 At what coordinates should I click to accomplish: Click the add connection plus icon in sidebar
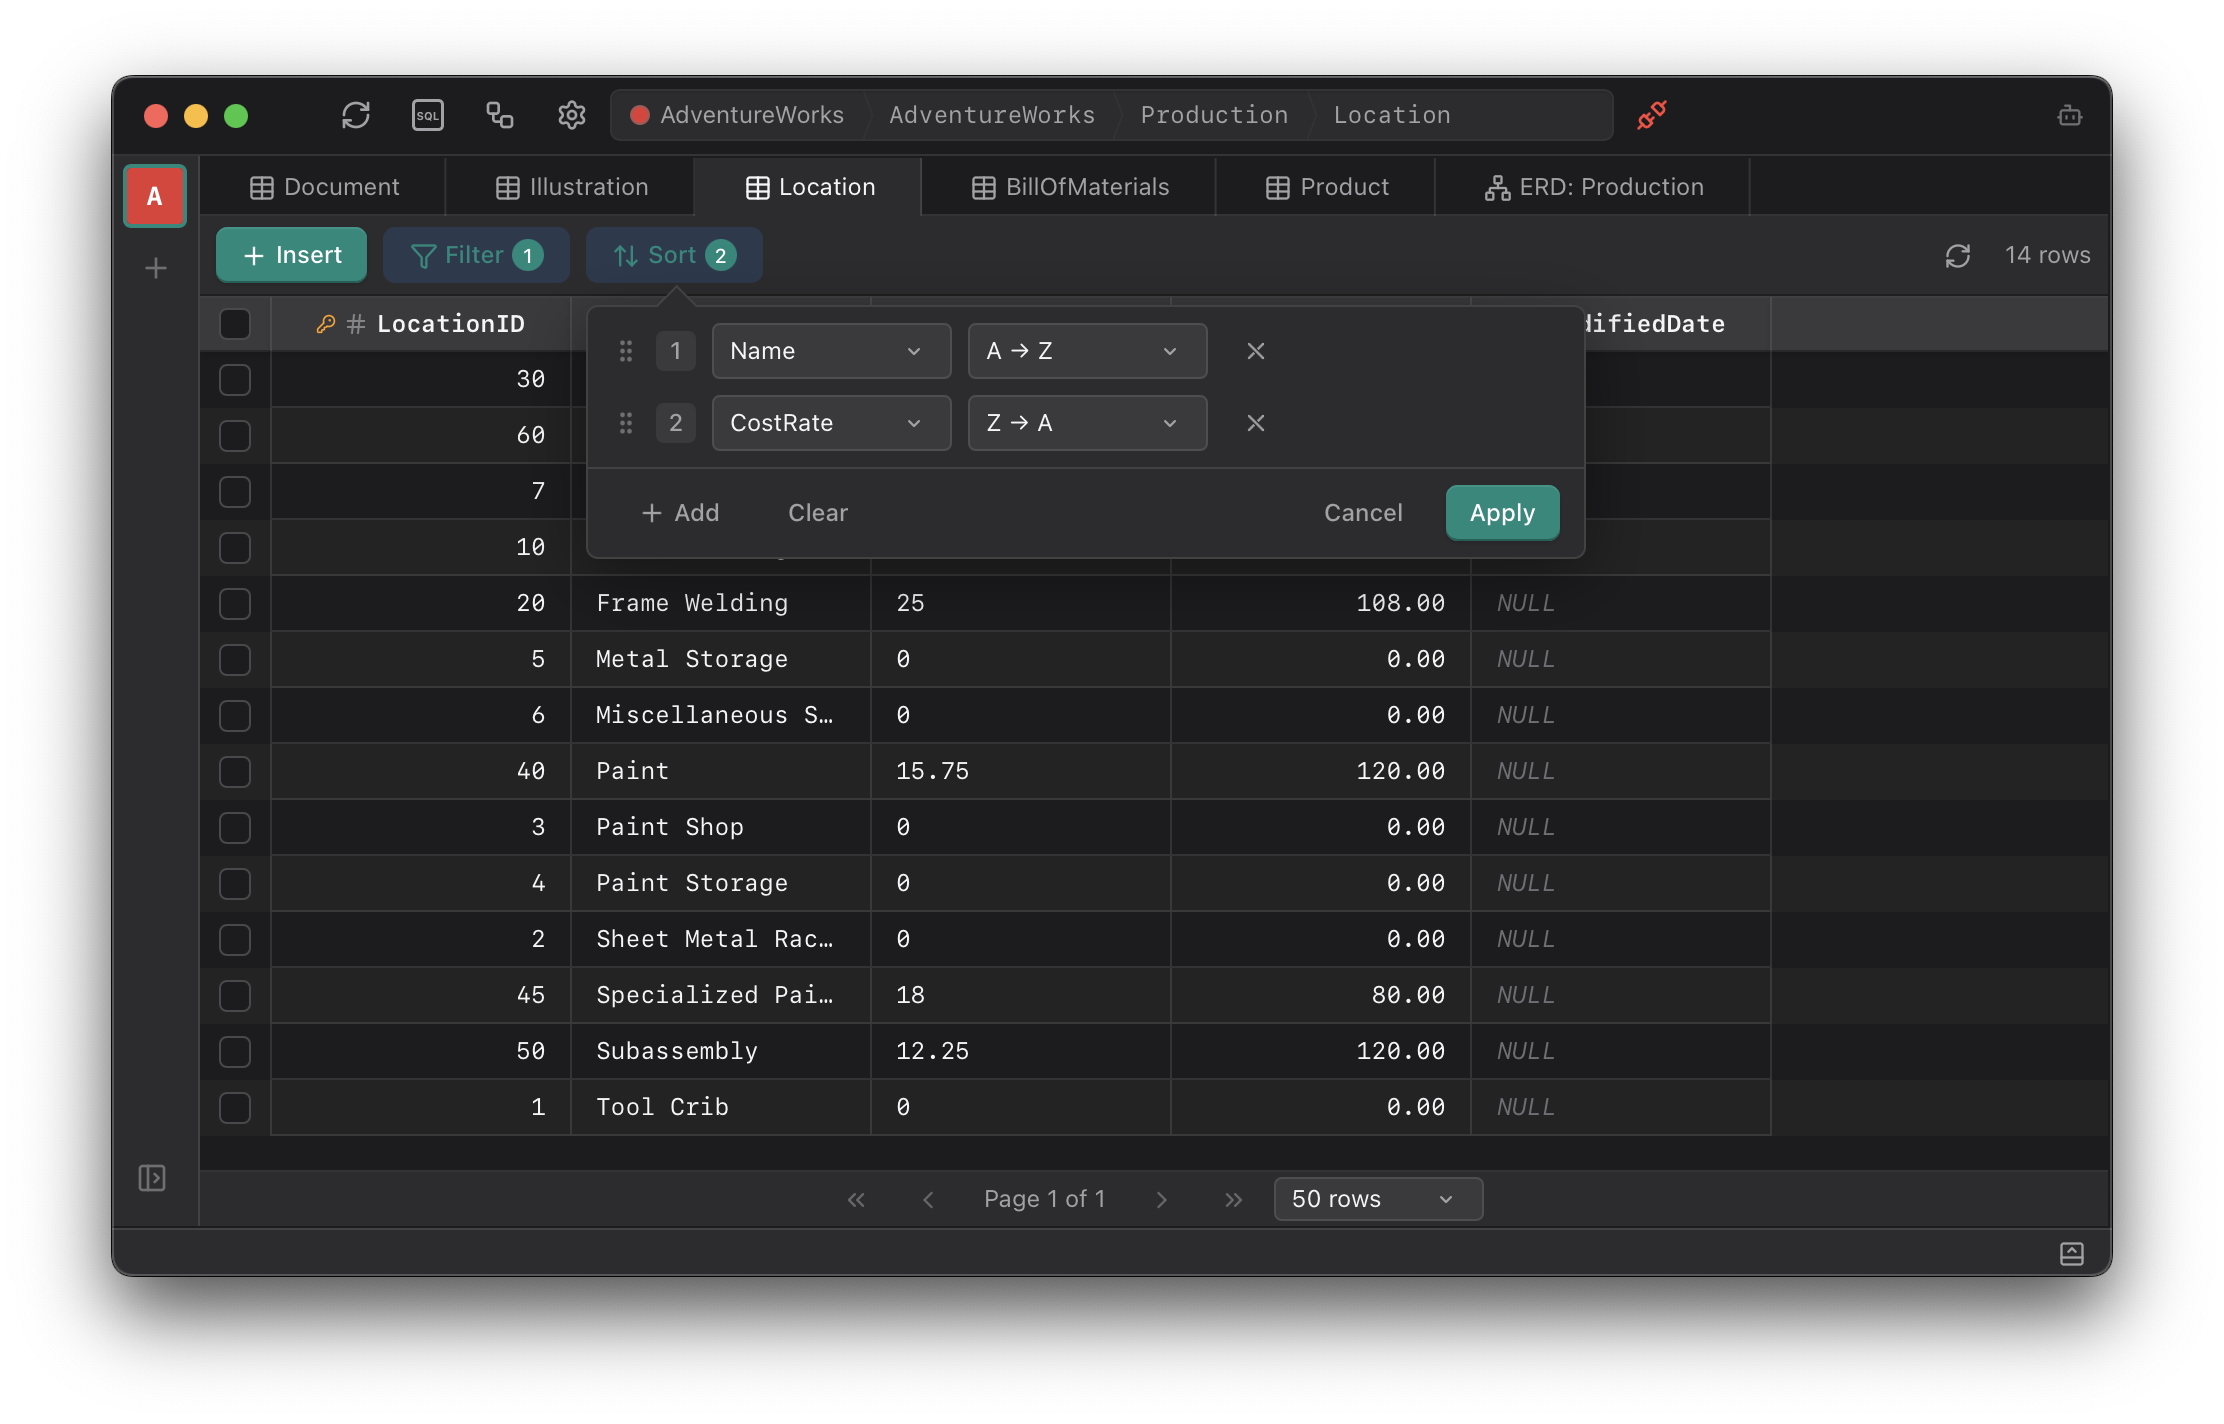(156, 268)
